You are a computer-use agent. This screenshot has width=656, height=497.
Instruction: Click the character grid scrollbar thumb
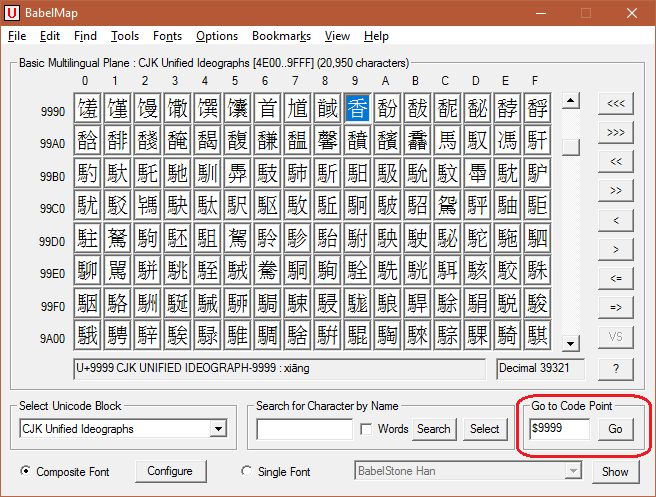click(x=570, y=147)
